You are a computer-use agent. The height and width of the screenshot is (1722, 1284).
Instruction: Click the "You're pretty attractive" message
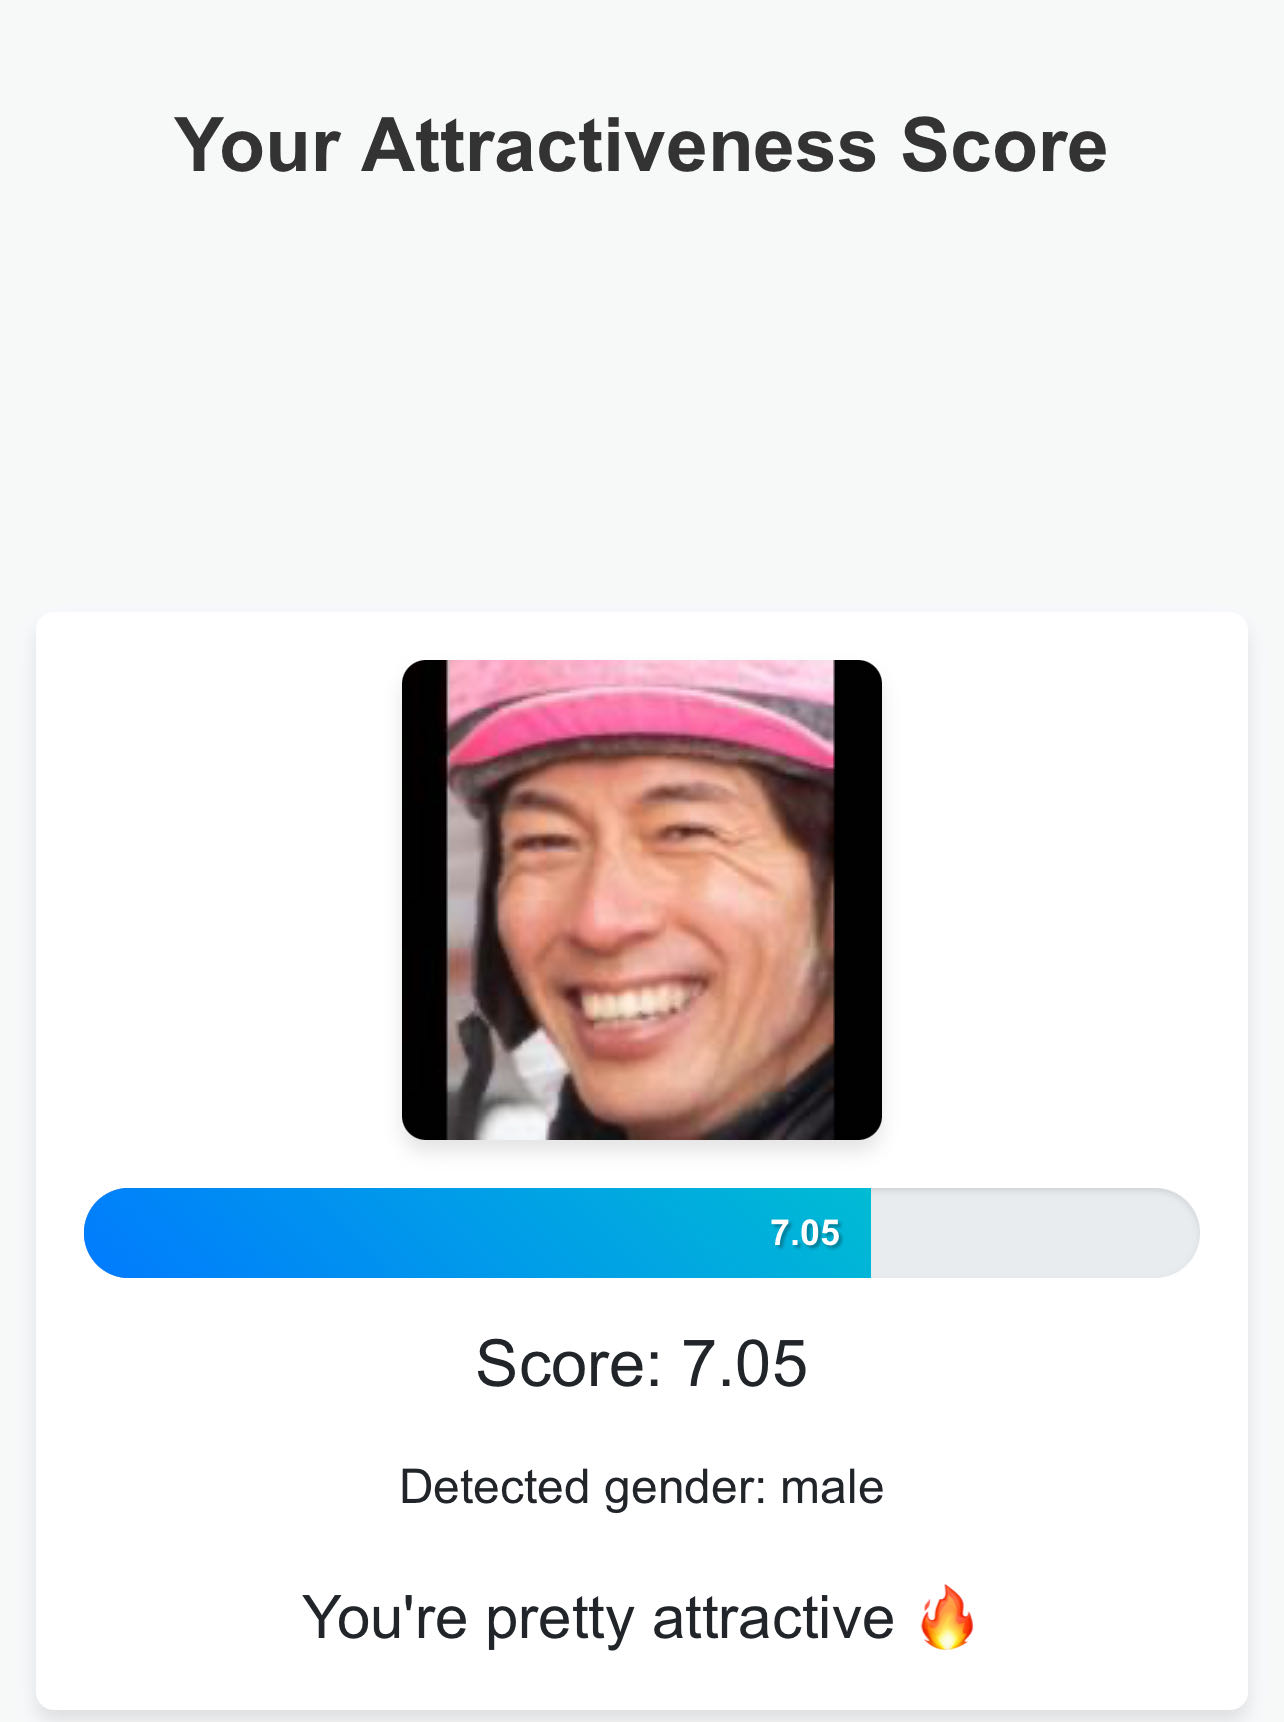click(x=598, y=1618)
